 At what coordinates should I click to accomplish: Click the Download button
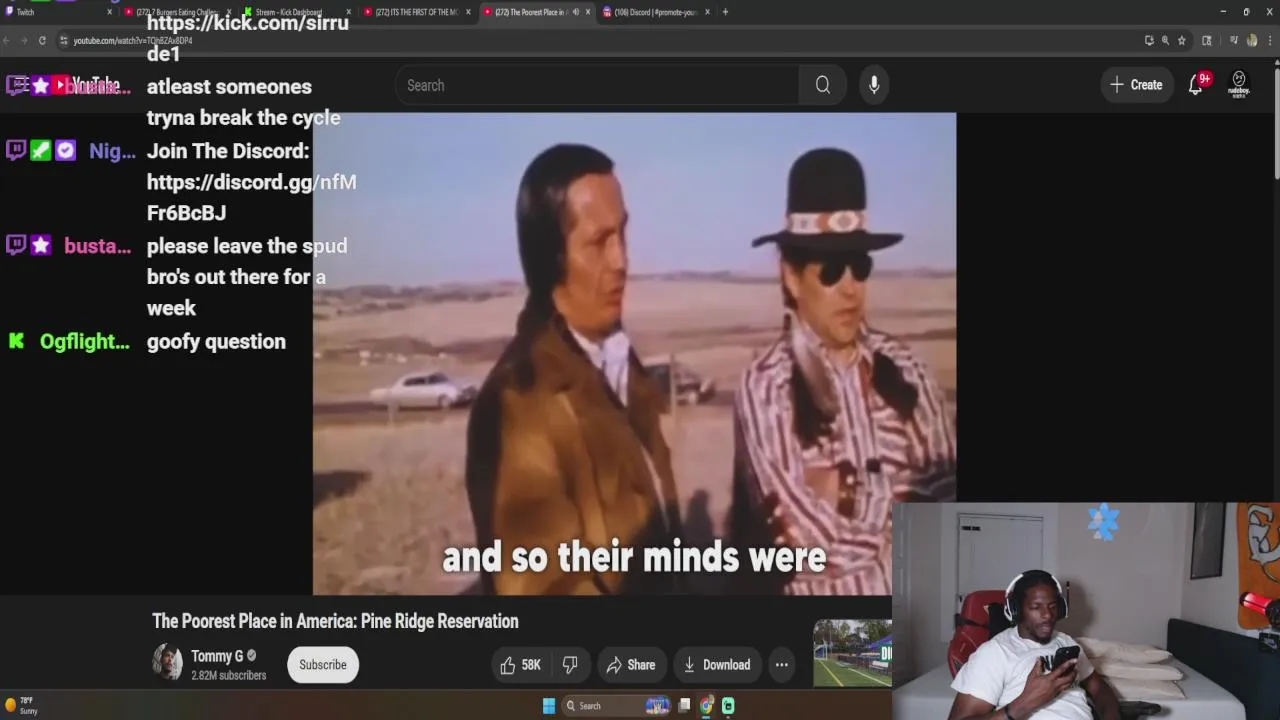tap(716, 665)
